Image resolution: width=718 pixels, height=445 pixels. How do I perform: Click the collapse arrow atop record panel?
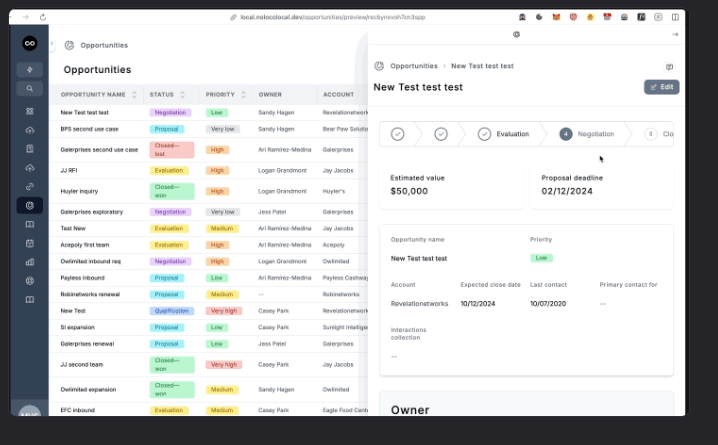(675, 34)
